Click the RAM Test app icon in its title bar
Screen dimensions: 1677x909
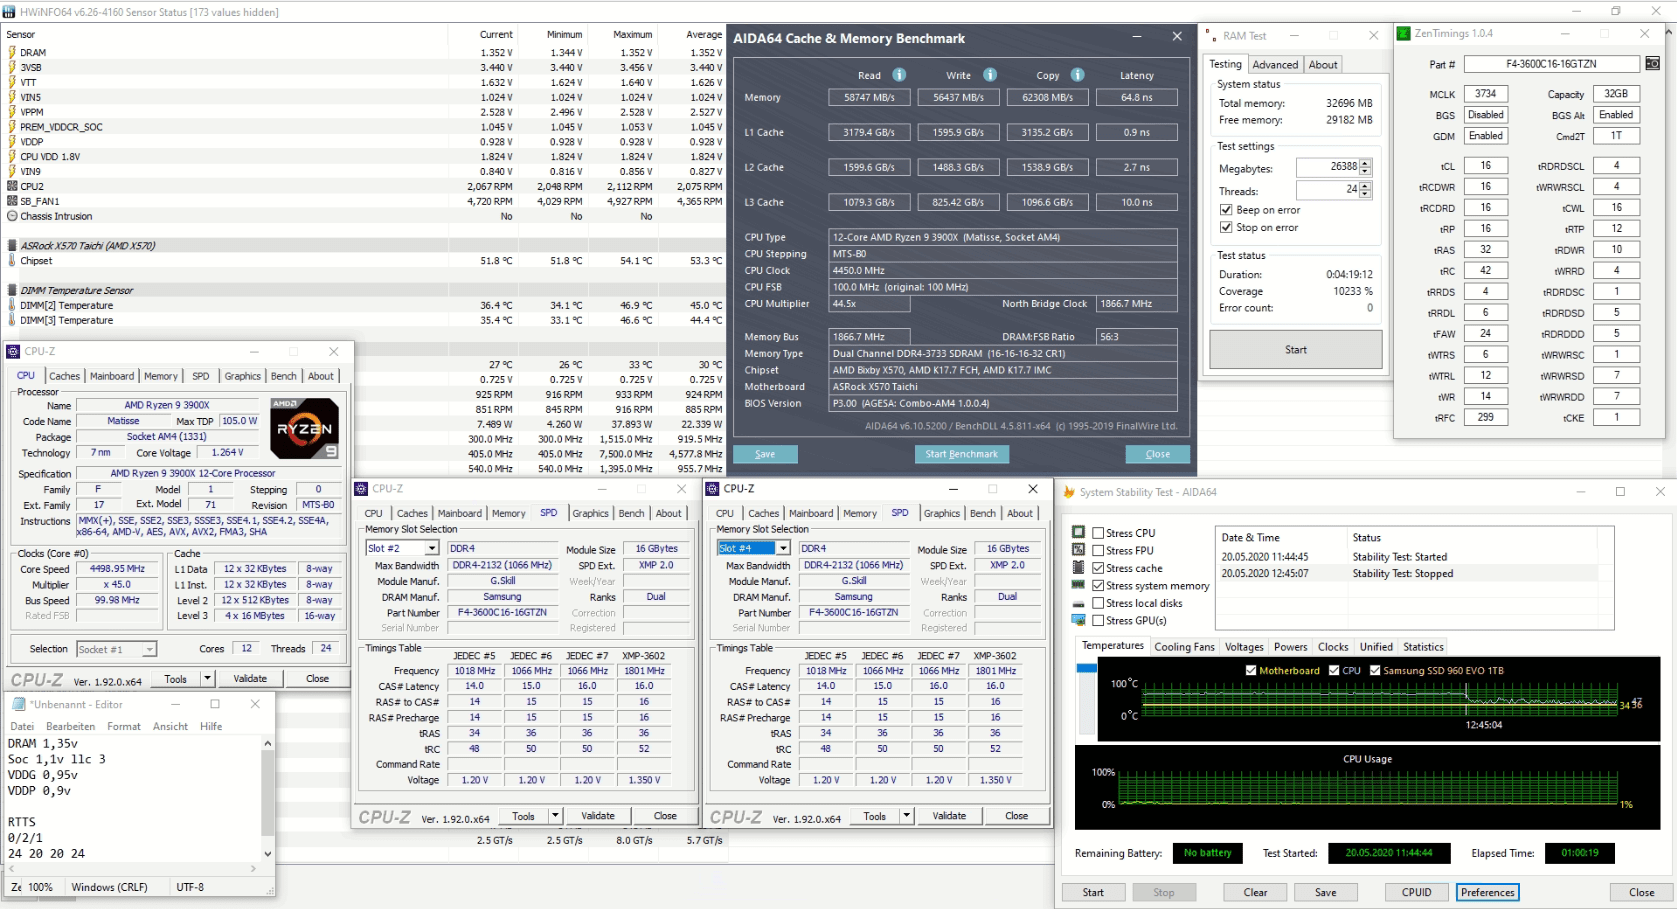click(x=1210, y=35)
